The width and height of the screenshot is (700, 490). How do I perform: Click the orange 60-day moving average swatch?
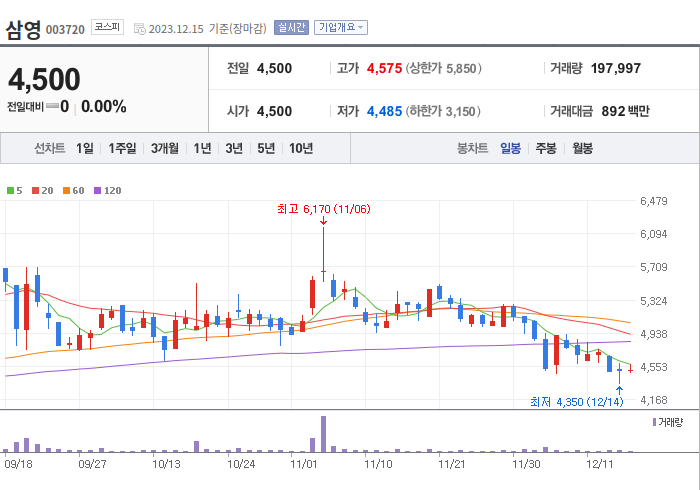(67, 191)
